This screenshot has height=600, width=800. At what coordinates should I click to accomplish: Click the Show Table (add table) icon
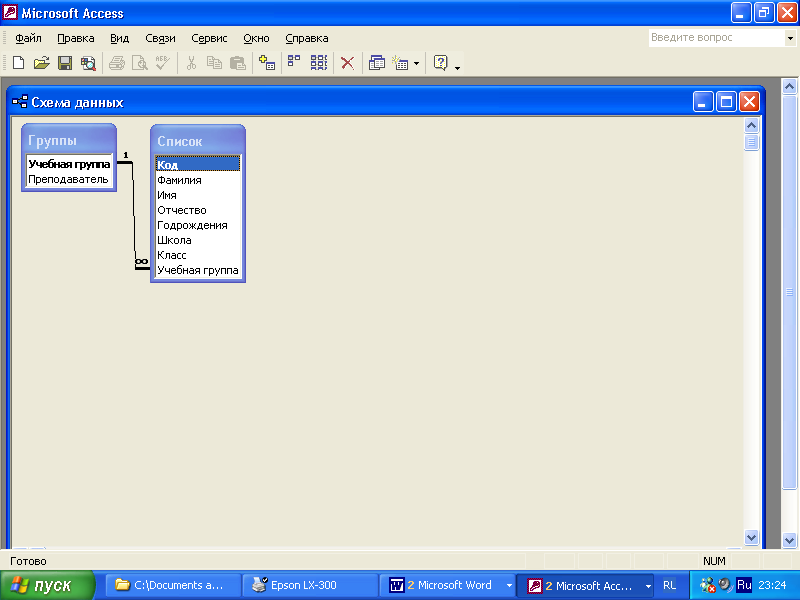266,63
